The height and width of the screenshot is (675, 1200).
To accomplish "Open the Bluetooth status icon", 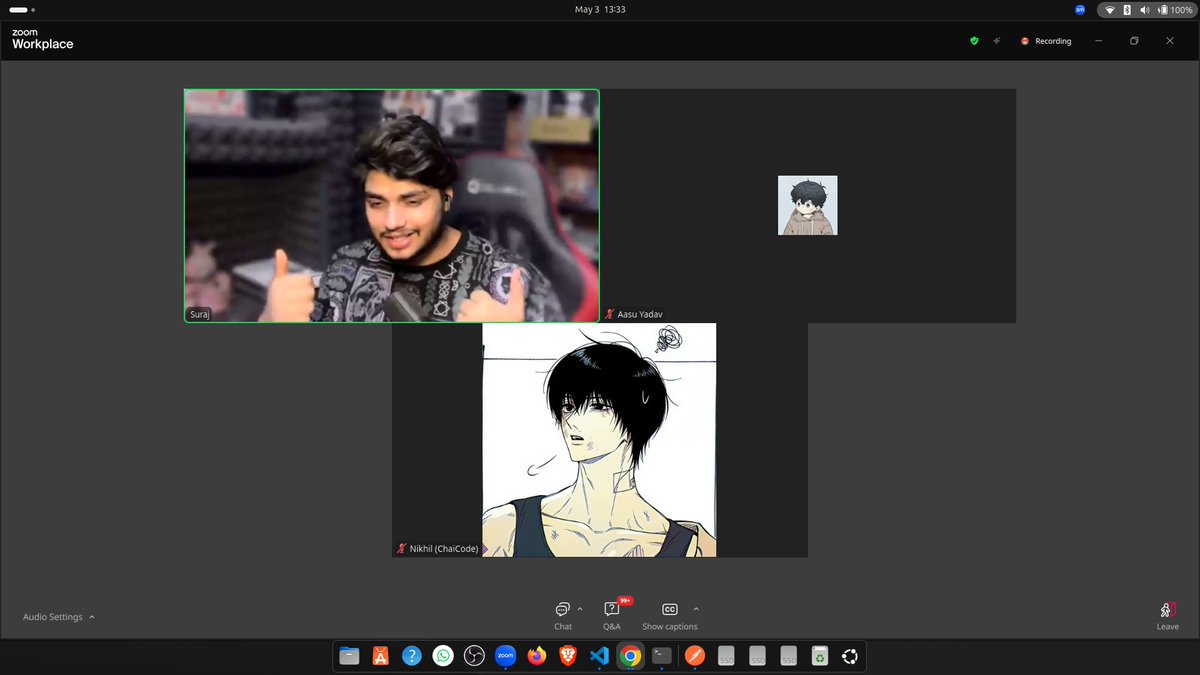I will [x=1127, y=9].
